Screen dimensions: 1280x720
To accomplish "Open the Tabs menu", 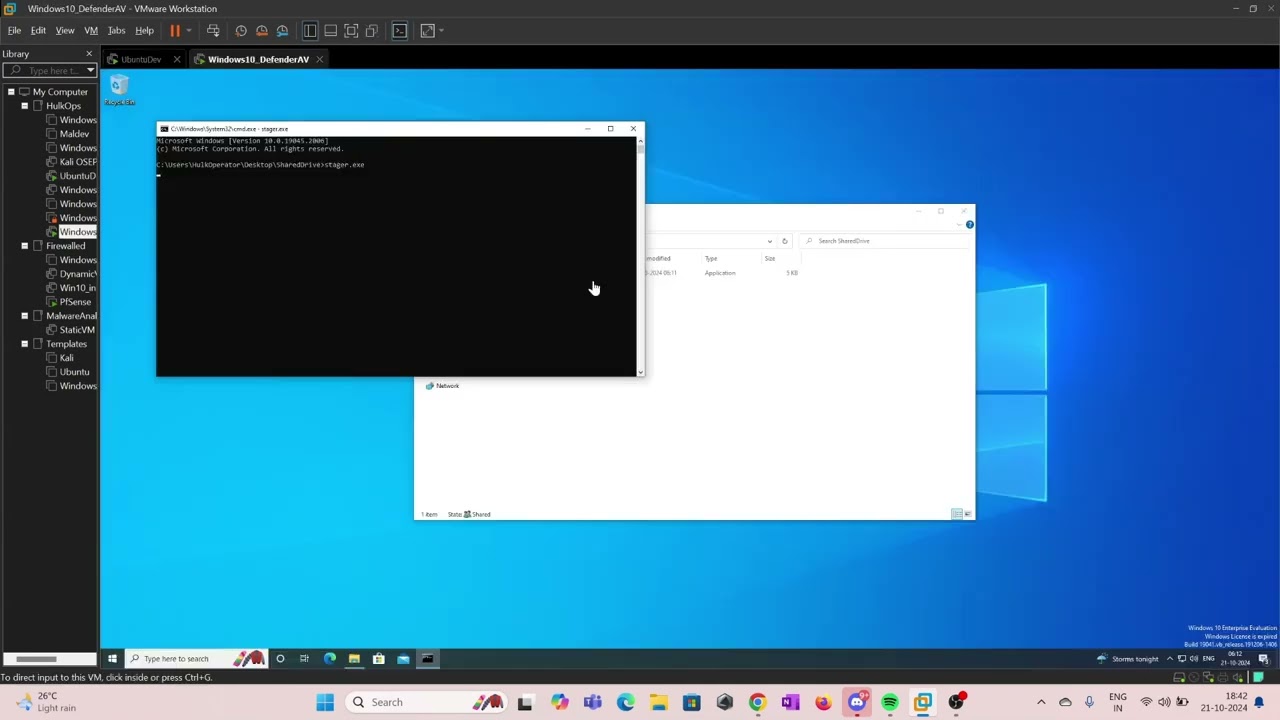I will [x=116, y=31].
